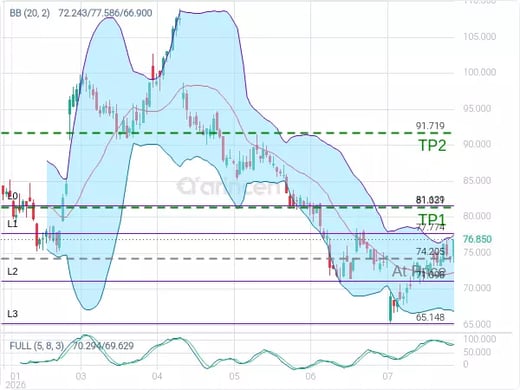Click the L1 level label

pos(13,224)
